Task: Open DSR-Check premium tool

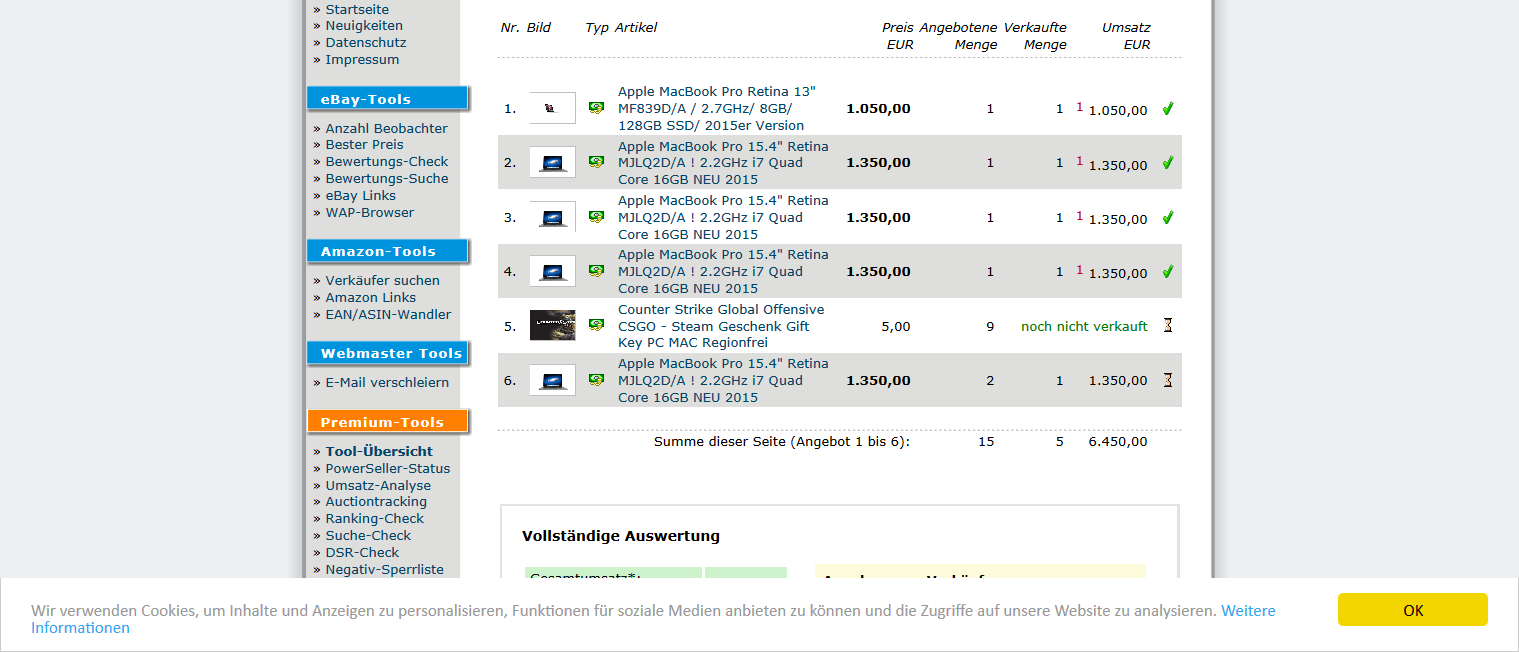Action: [362, 553]
